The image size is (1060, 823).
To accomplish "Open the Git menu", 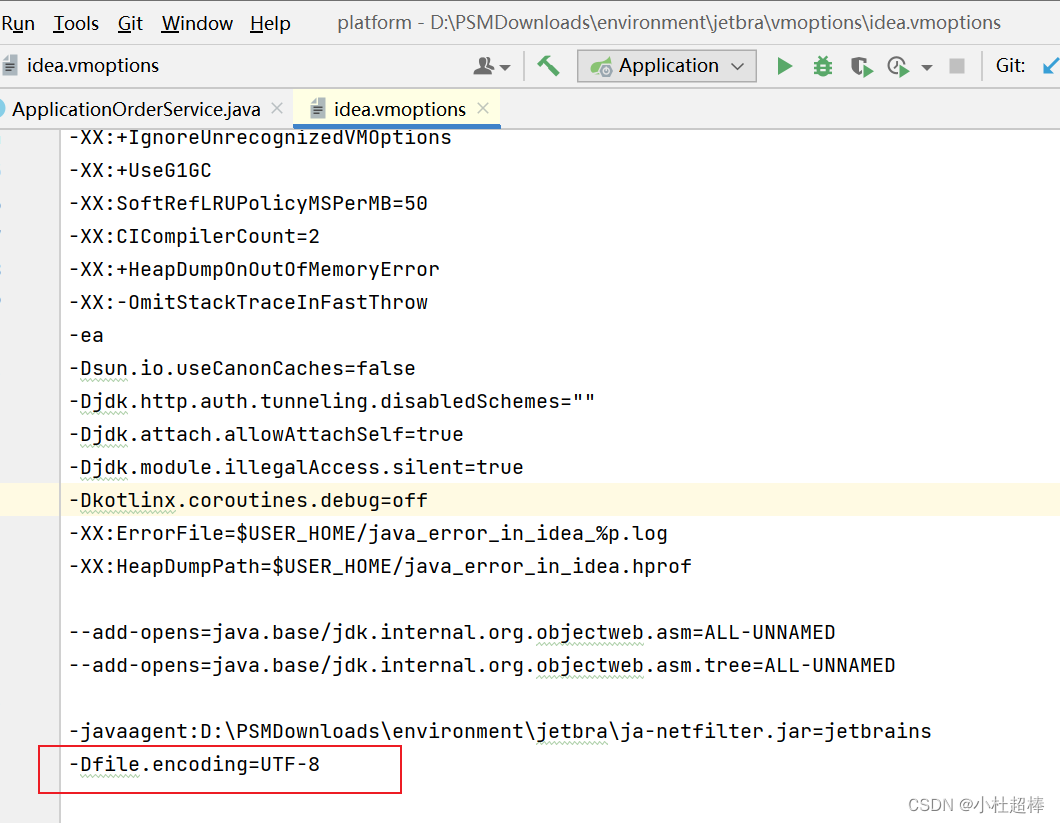I will pyautogui.click(x=130, y=22).
